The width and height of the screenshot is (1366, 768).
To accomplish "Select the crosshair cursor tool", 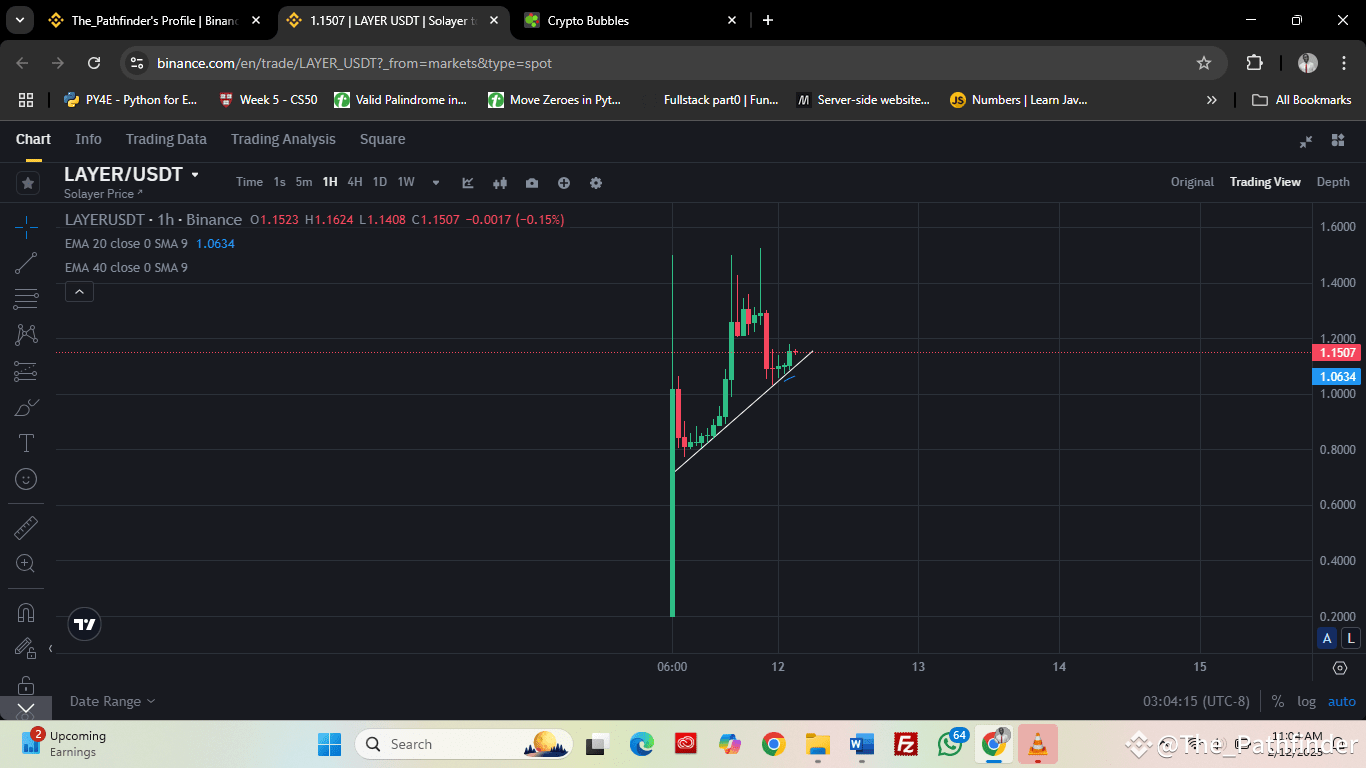I will click(26, 226).
